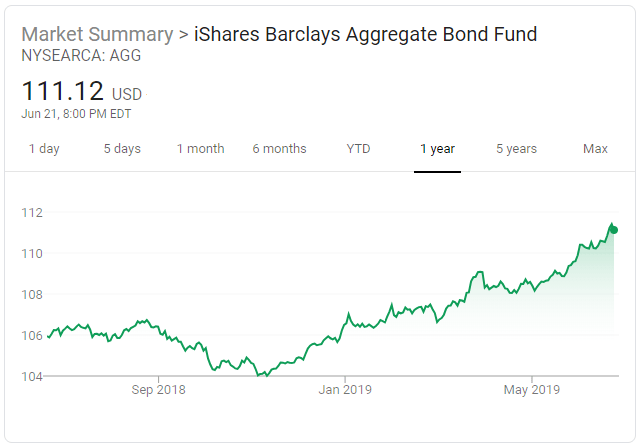Show the 6 months price range

(279, 148)
